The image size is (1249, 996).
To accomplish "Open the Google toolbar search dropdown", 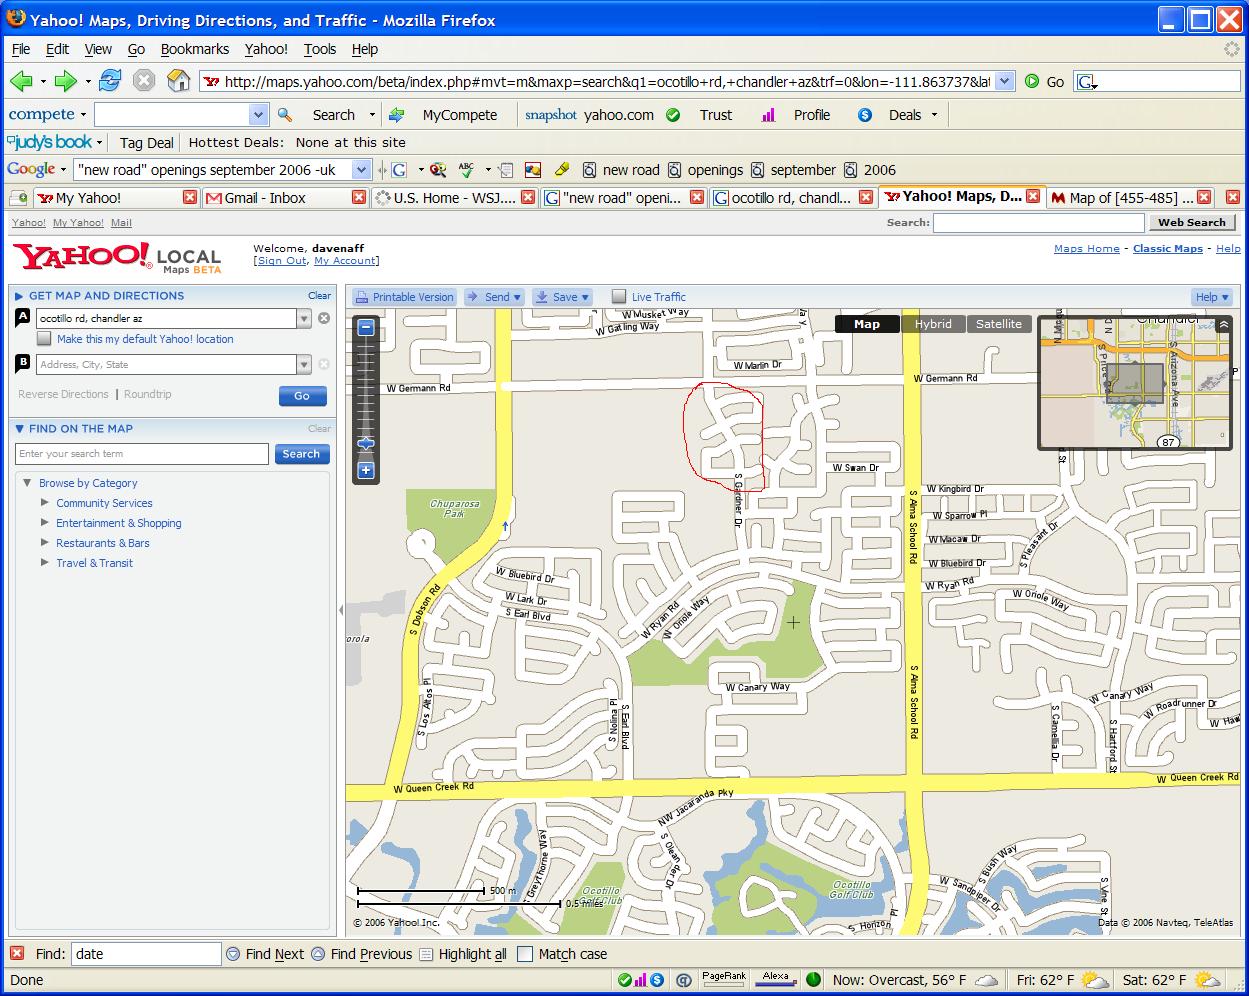I will click(x=362, y=170).
